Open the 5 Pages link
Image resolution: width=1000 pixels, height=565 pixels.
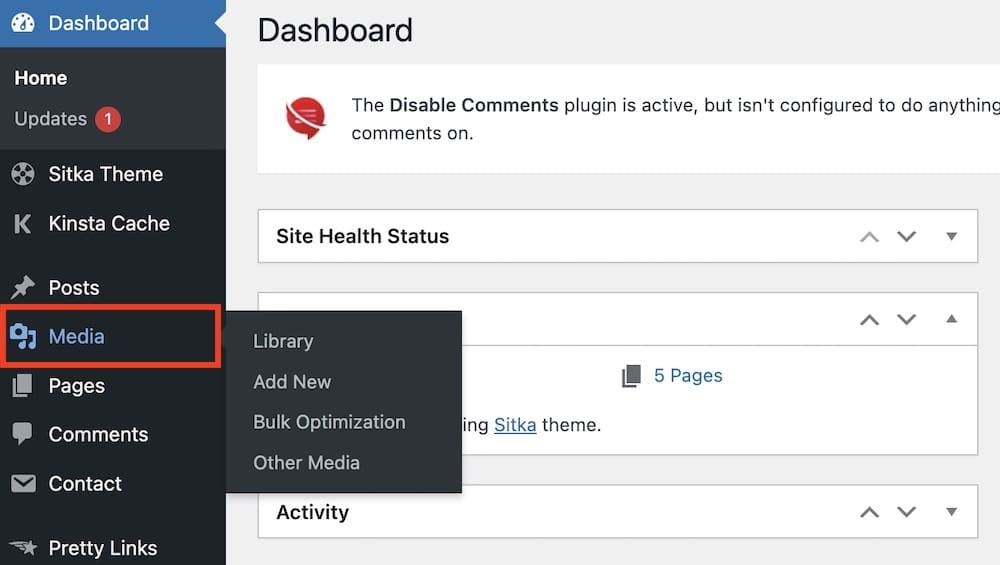point(688,376)
